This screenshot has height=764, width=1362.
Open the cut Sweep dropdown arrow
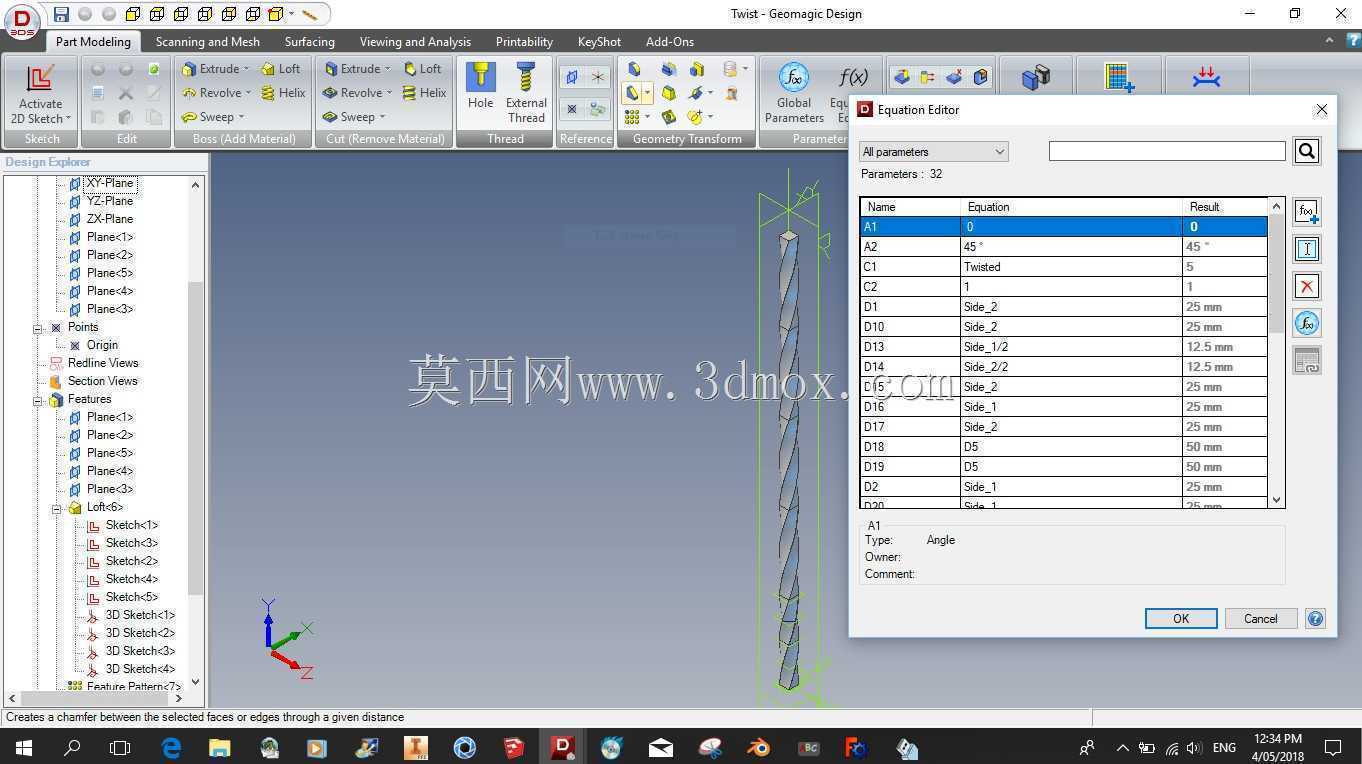coord(382,117)
